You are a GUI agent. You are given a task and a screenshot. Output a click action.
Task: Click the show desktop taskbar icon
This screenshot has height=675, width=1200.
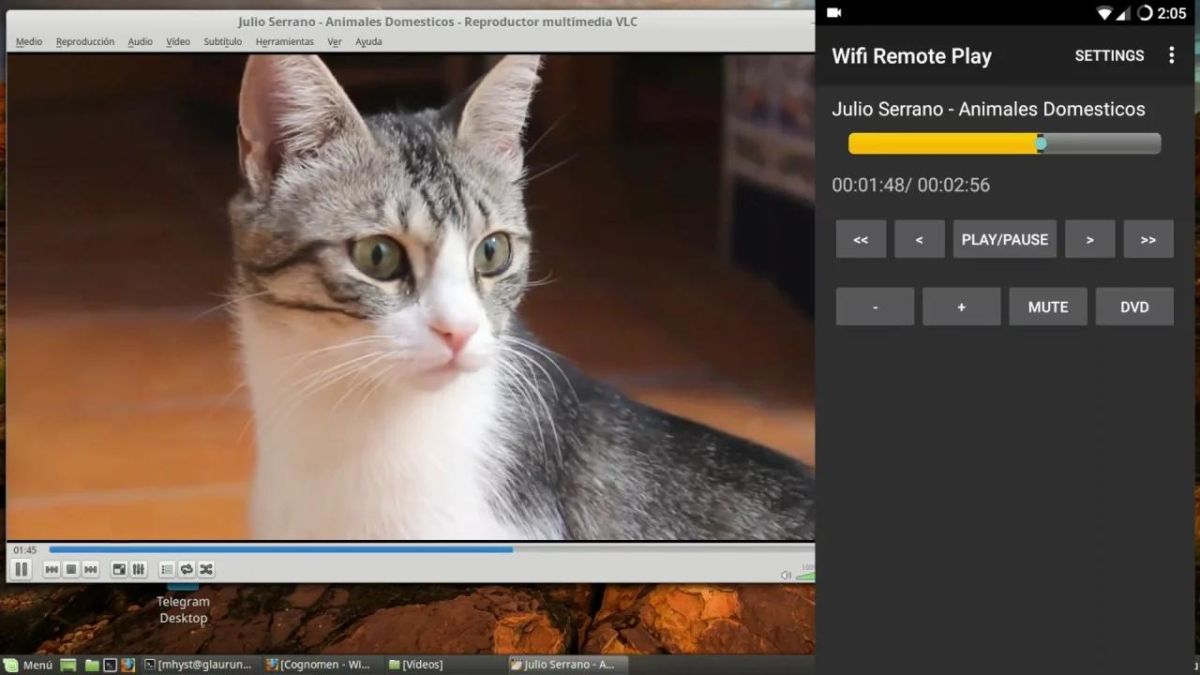(68, 664)
